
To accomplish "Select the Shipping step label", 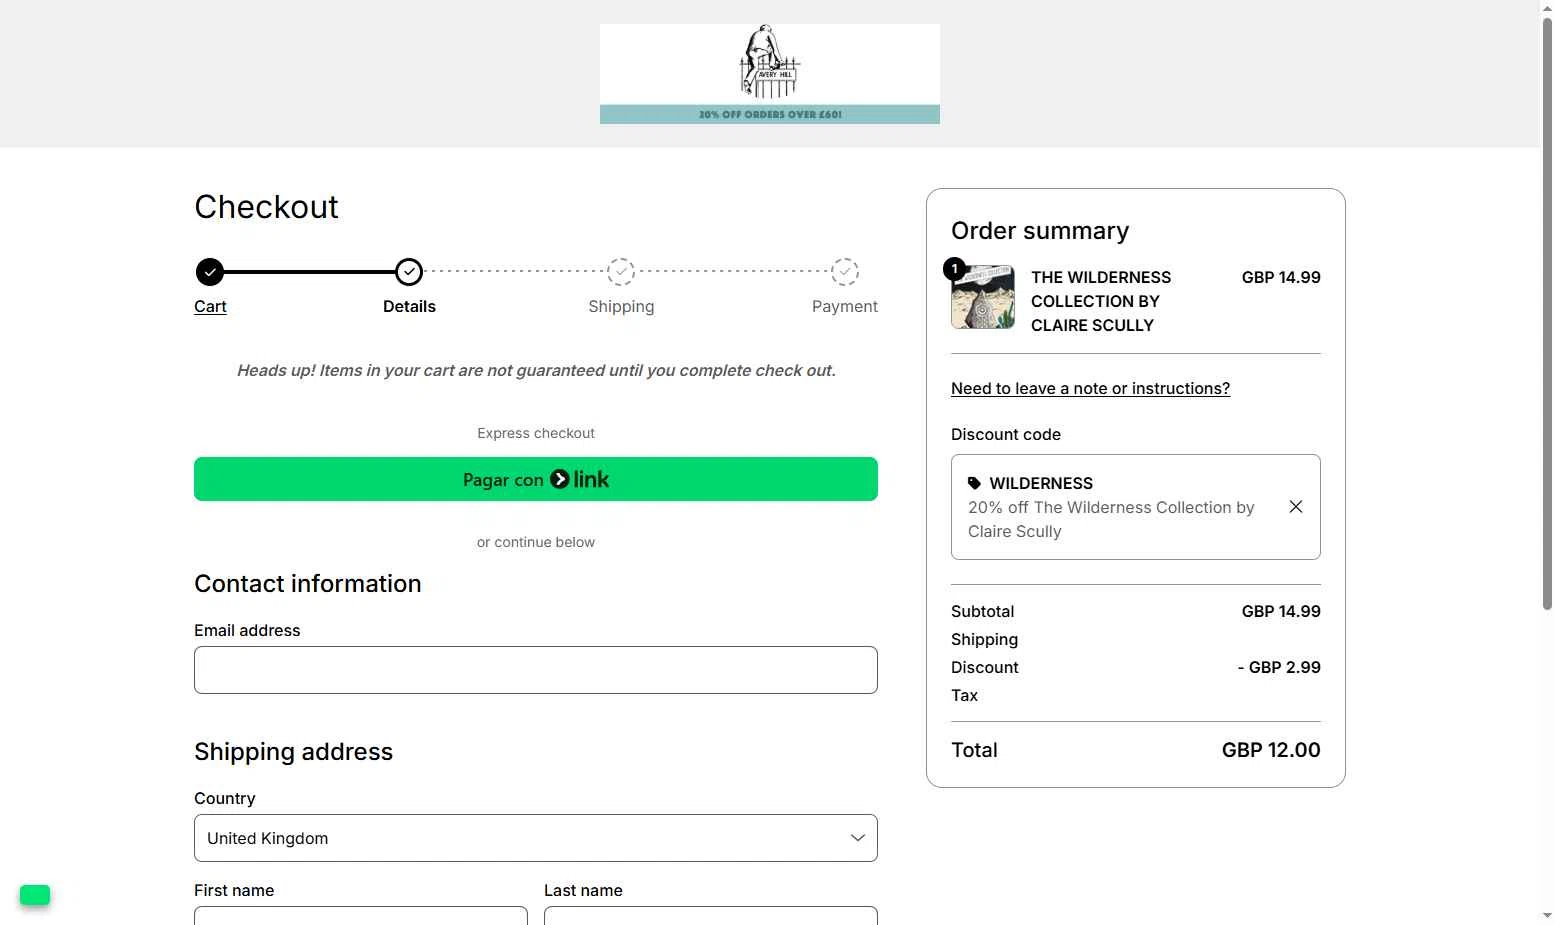I will coord(621,306).
